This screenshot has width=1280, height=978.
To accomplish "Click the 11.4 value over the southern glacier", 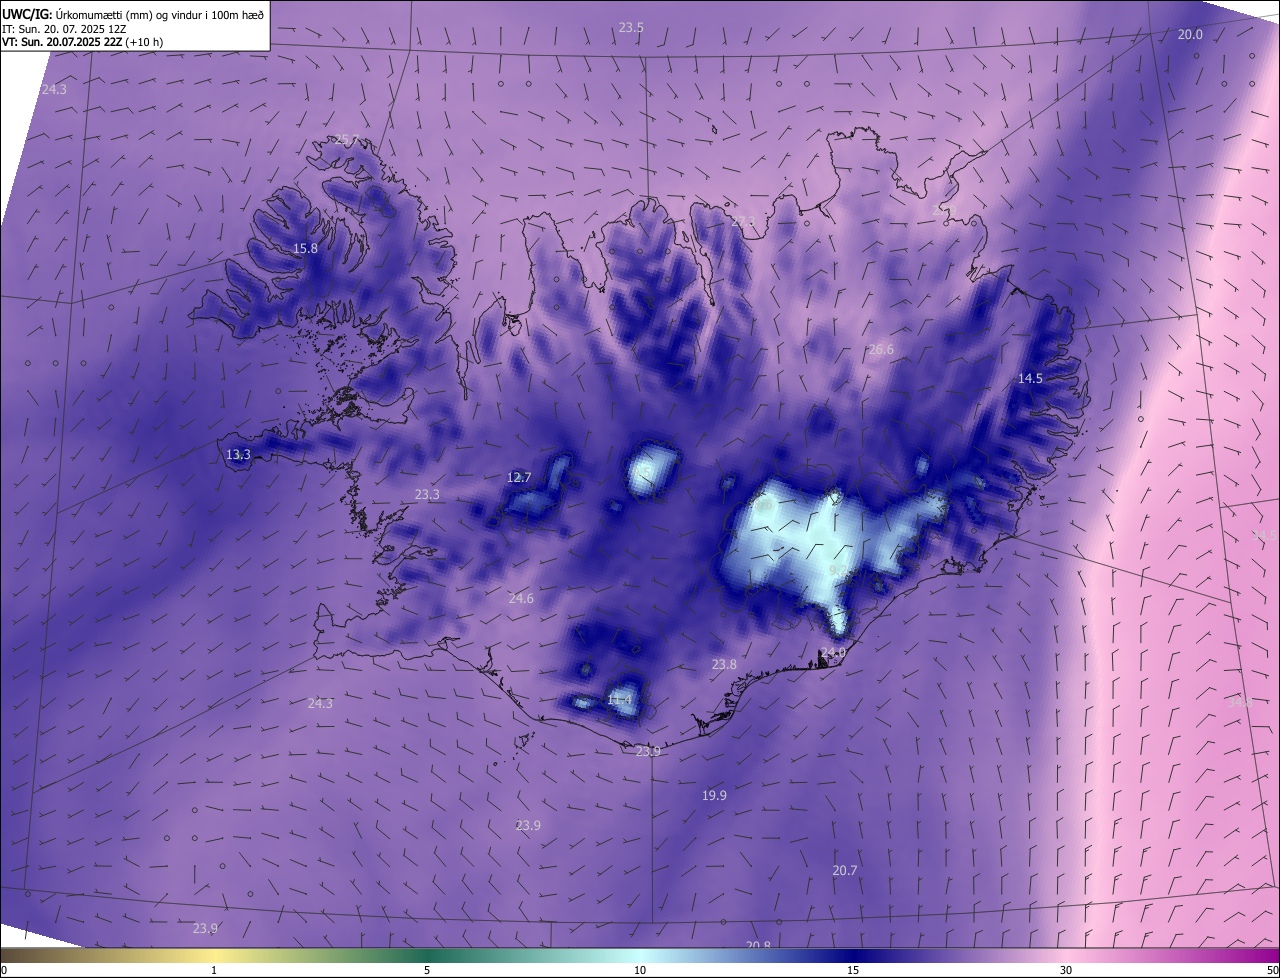I will pos(619,699).
